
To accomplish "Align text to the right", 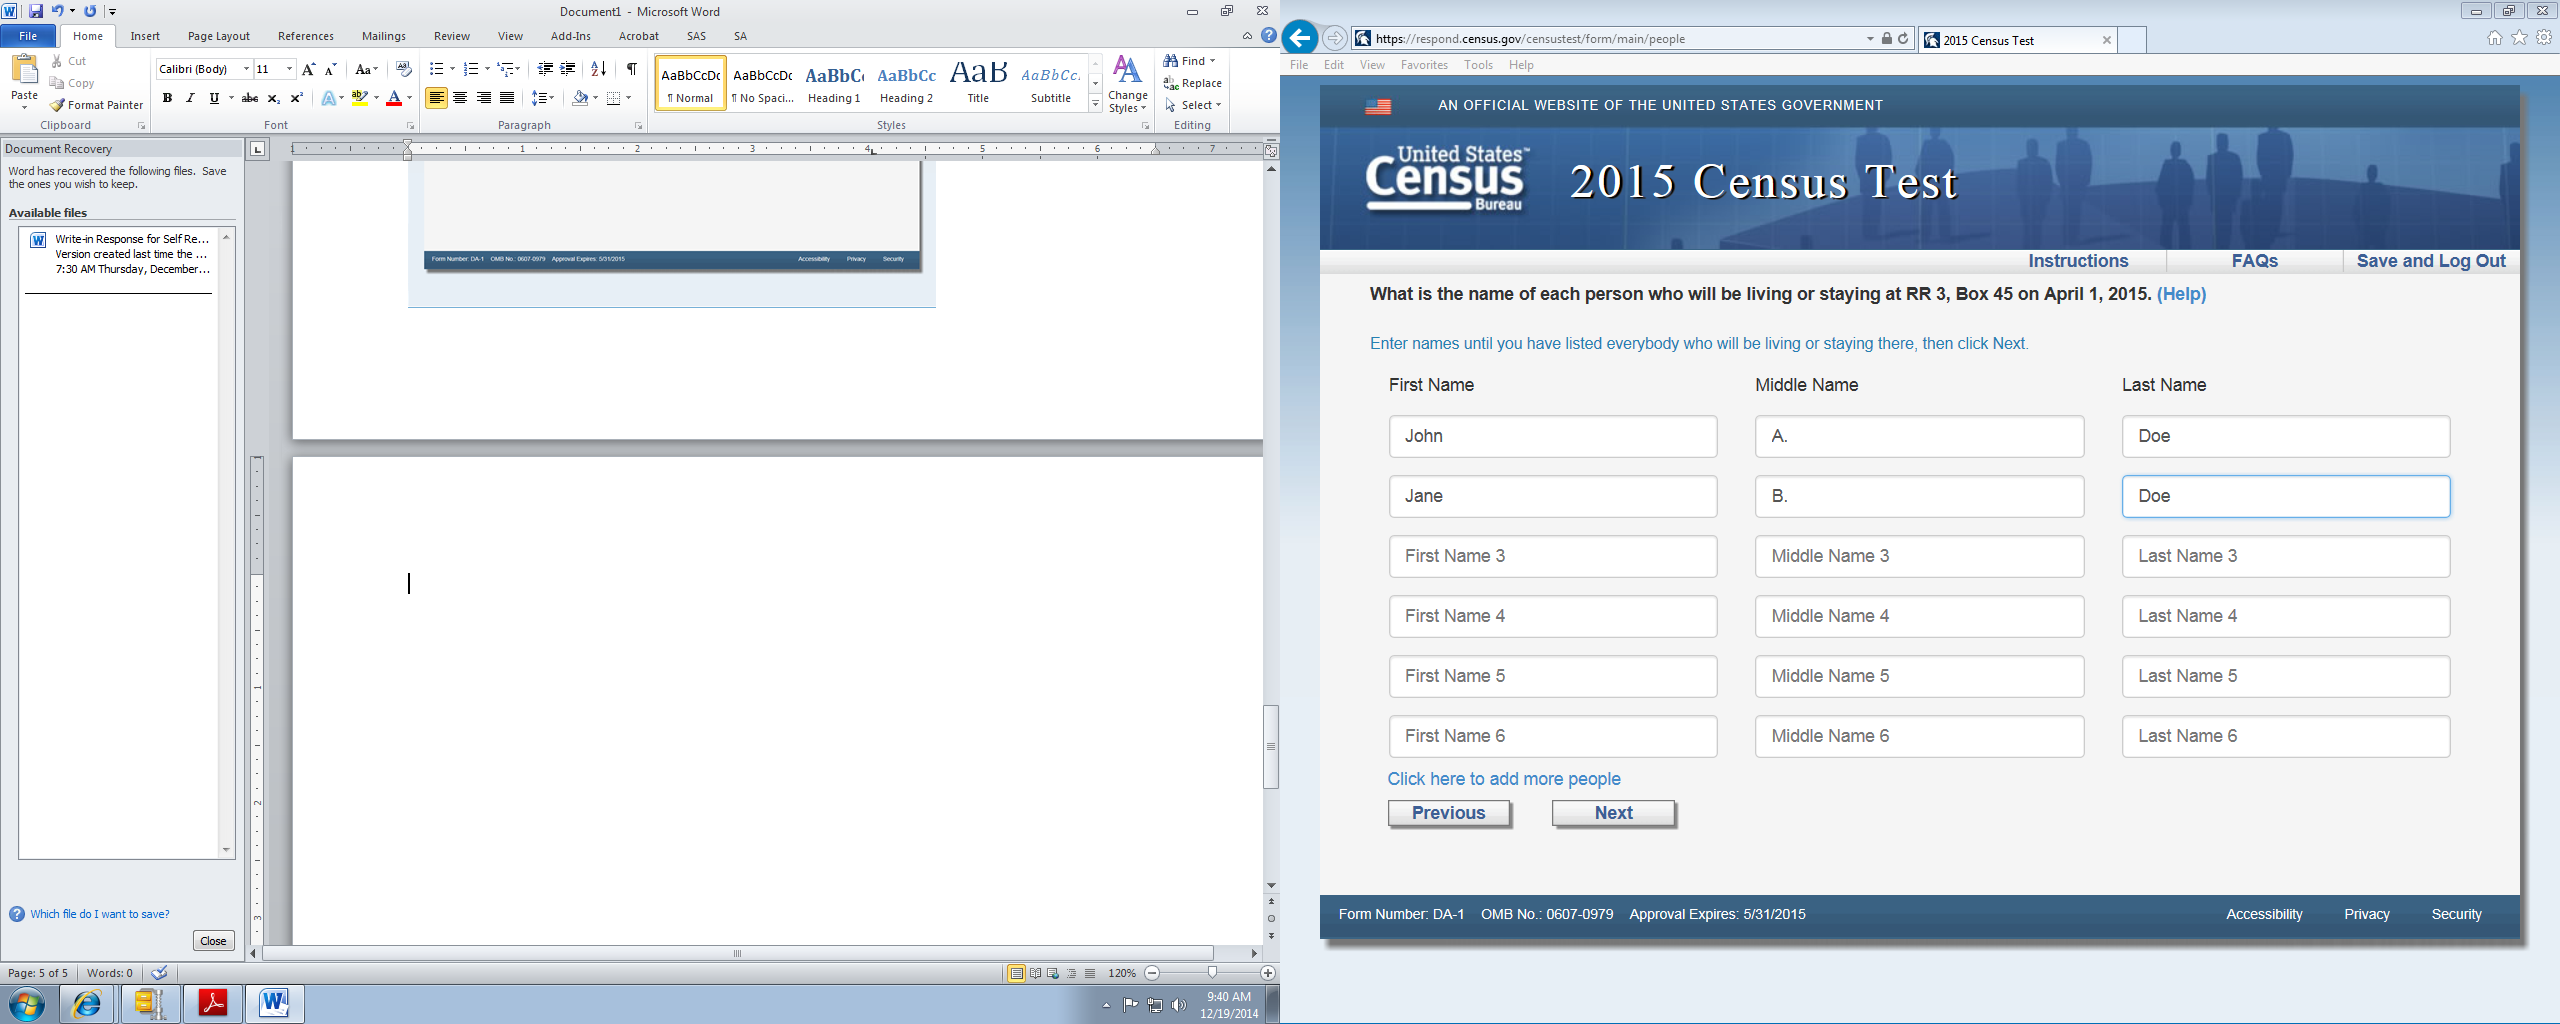I will [x=484, y=98].
